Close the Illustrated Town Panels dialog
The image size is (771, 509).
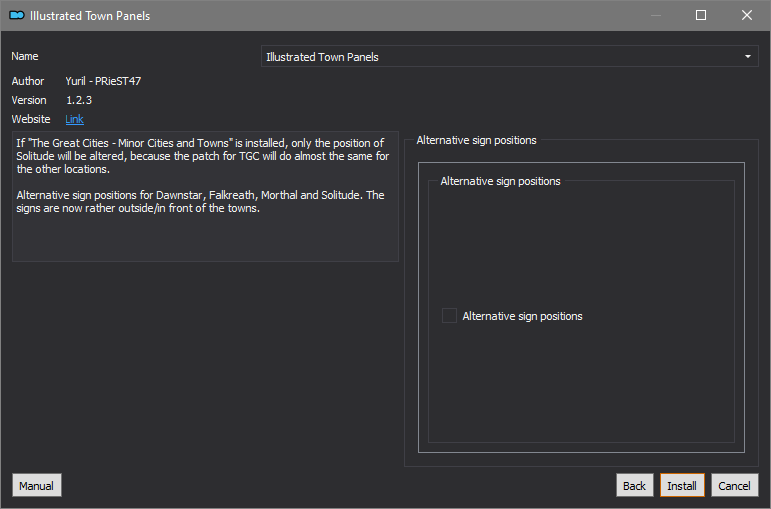(746, 15)
